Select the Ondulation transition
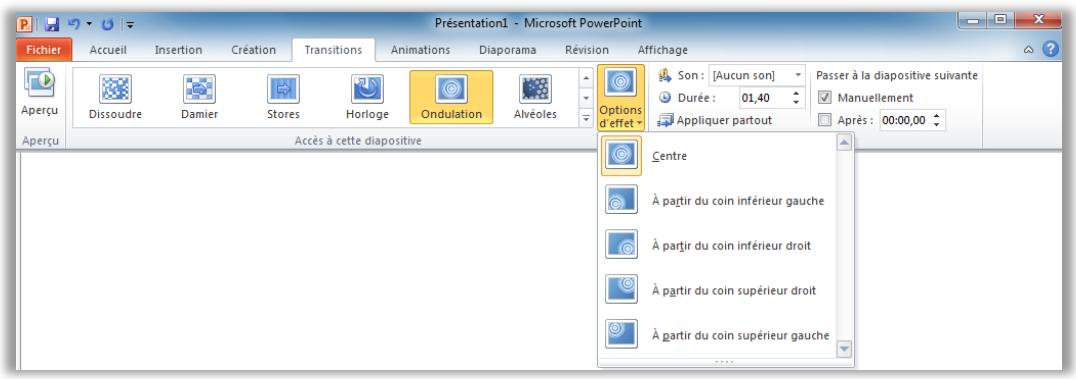 click(x=451, y=97)
